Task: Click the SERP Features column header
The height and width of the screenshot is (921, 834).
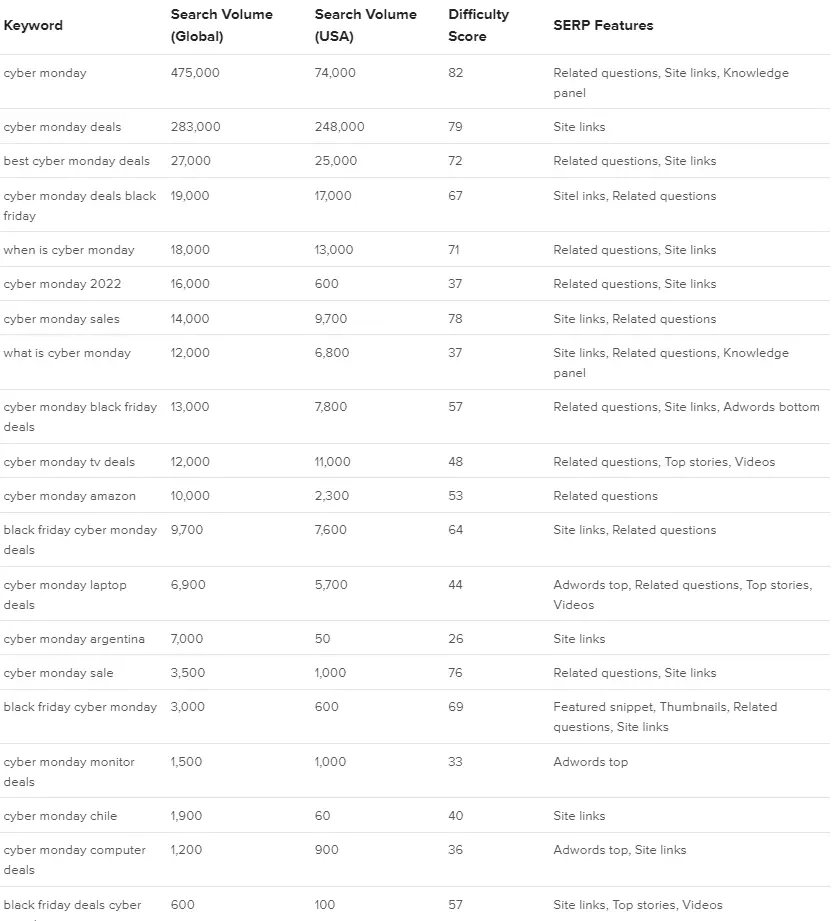Action: [x=603, y=26]
